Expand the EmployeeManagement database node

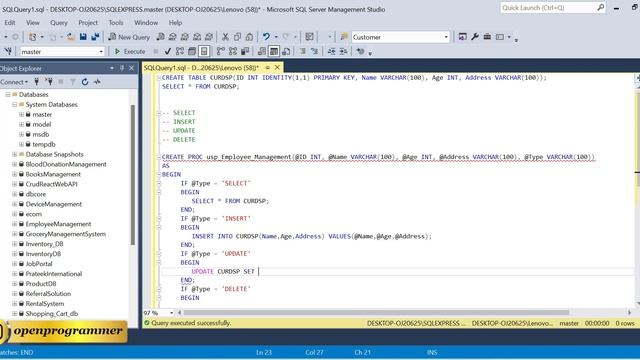point(15,224)
